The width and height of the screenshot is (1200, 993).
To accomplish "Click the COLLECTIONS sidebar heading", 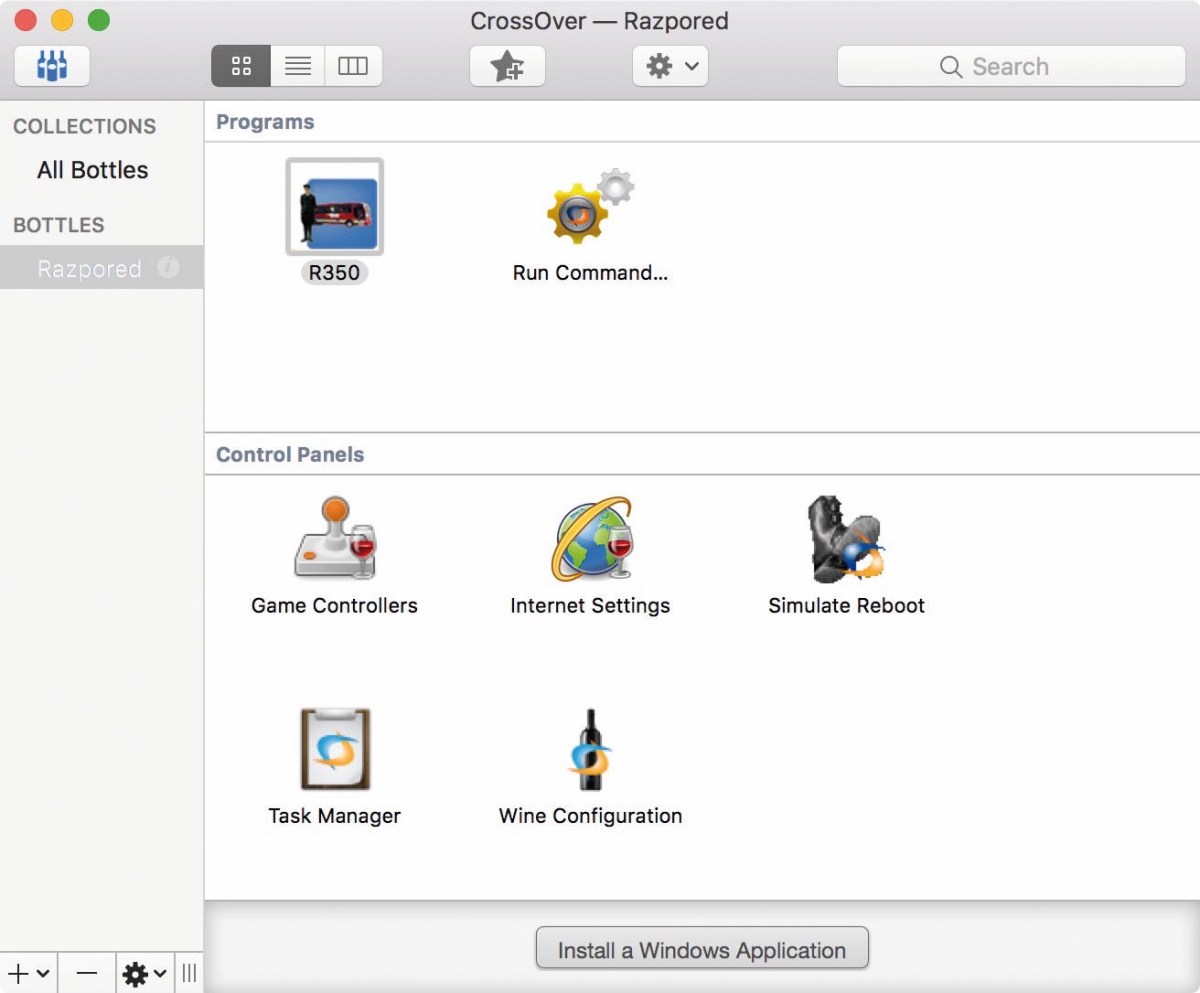I will pyautogui.click(x=84, y=126).
